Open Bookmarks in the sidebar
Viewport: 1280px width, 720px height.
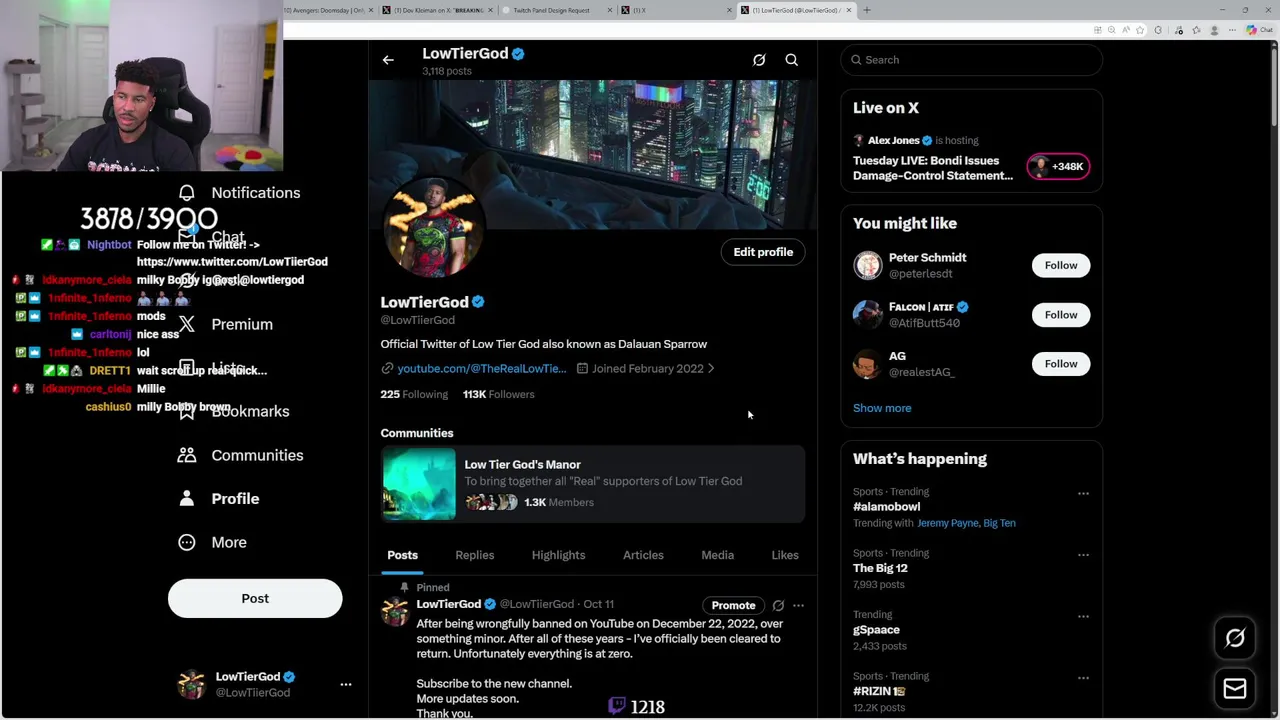point(250,411)
